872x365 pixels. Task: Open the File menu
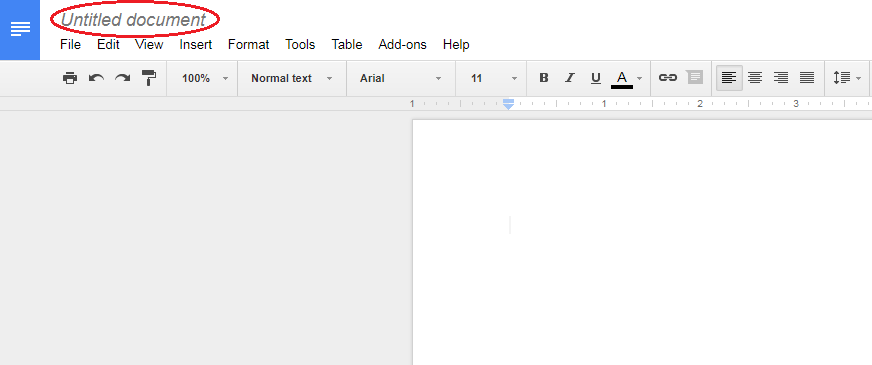[71, 45]
